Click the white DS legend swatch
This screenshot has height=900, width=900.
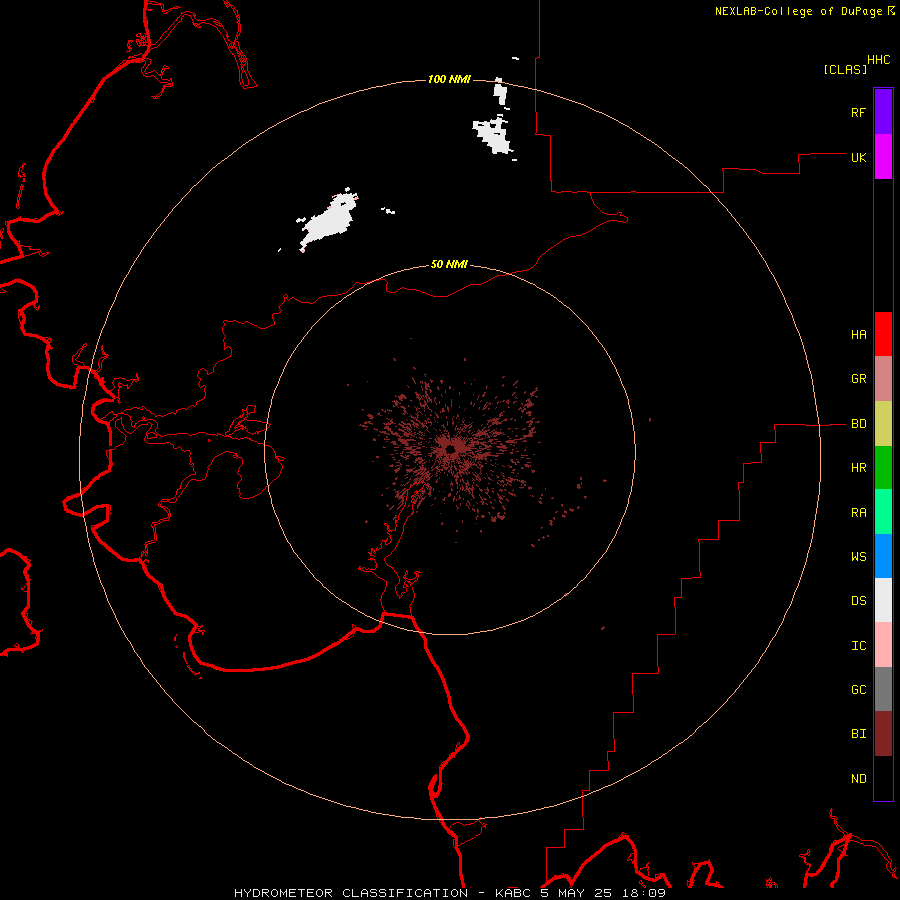[883, 600]
